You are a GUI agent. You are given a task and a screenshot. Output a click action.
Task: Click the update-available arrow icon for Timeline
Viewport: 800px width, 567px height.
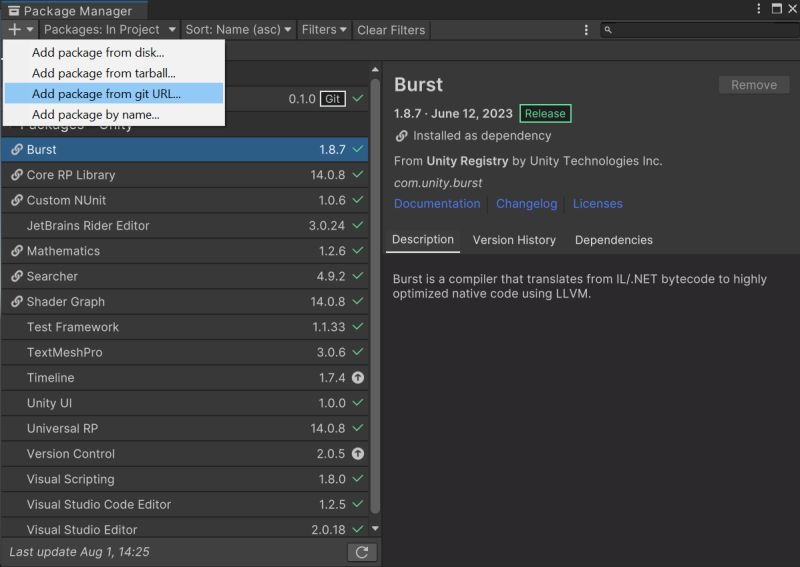point(358,378)
